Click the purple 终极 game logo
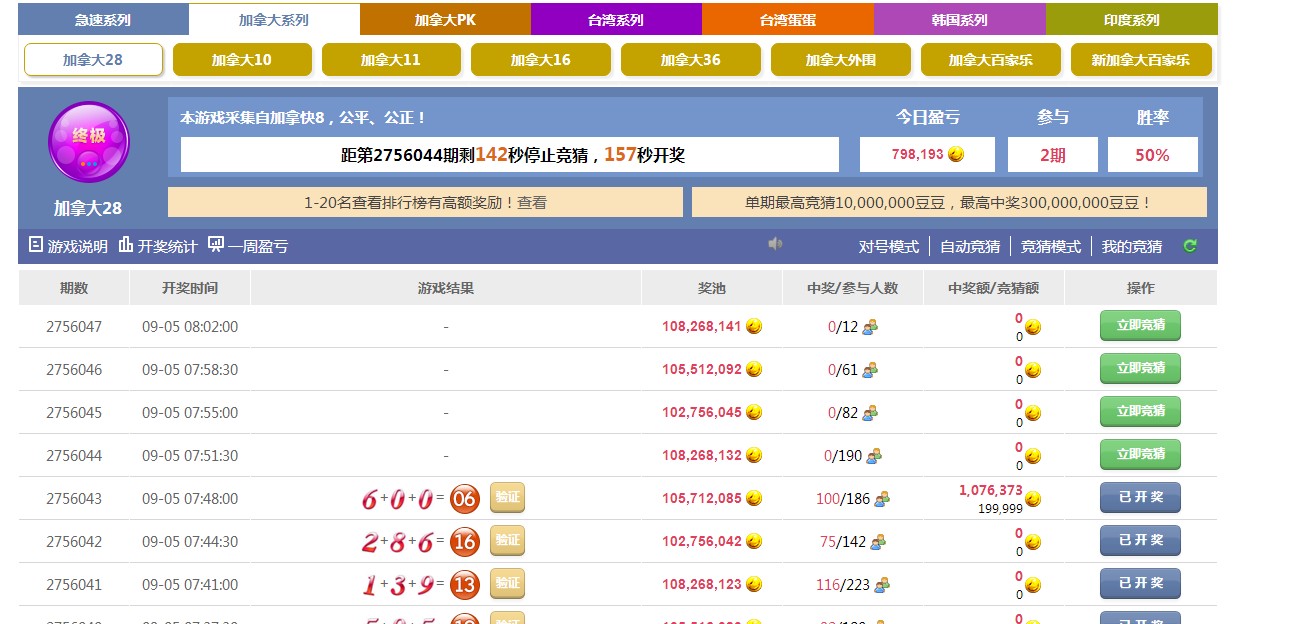This screenshot has height=624, width=1299. point(89,142)
